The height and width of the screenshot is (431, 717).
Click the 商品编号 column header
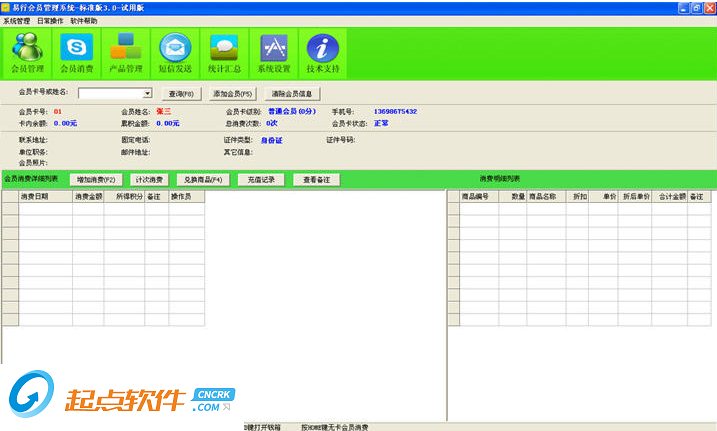click(479, 197)
